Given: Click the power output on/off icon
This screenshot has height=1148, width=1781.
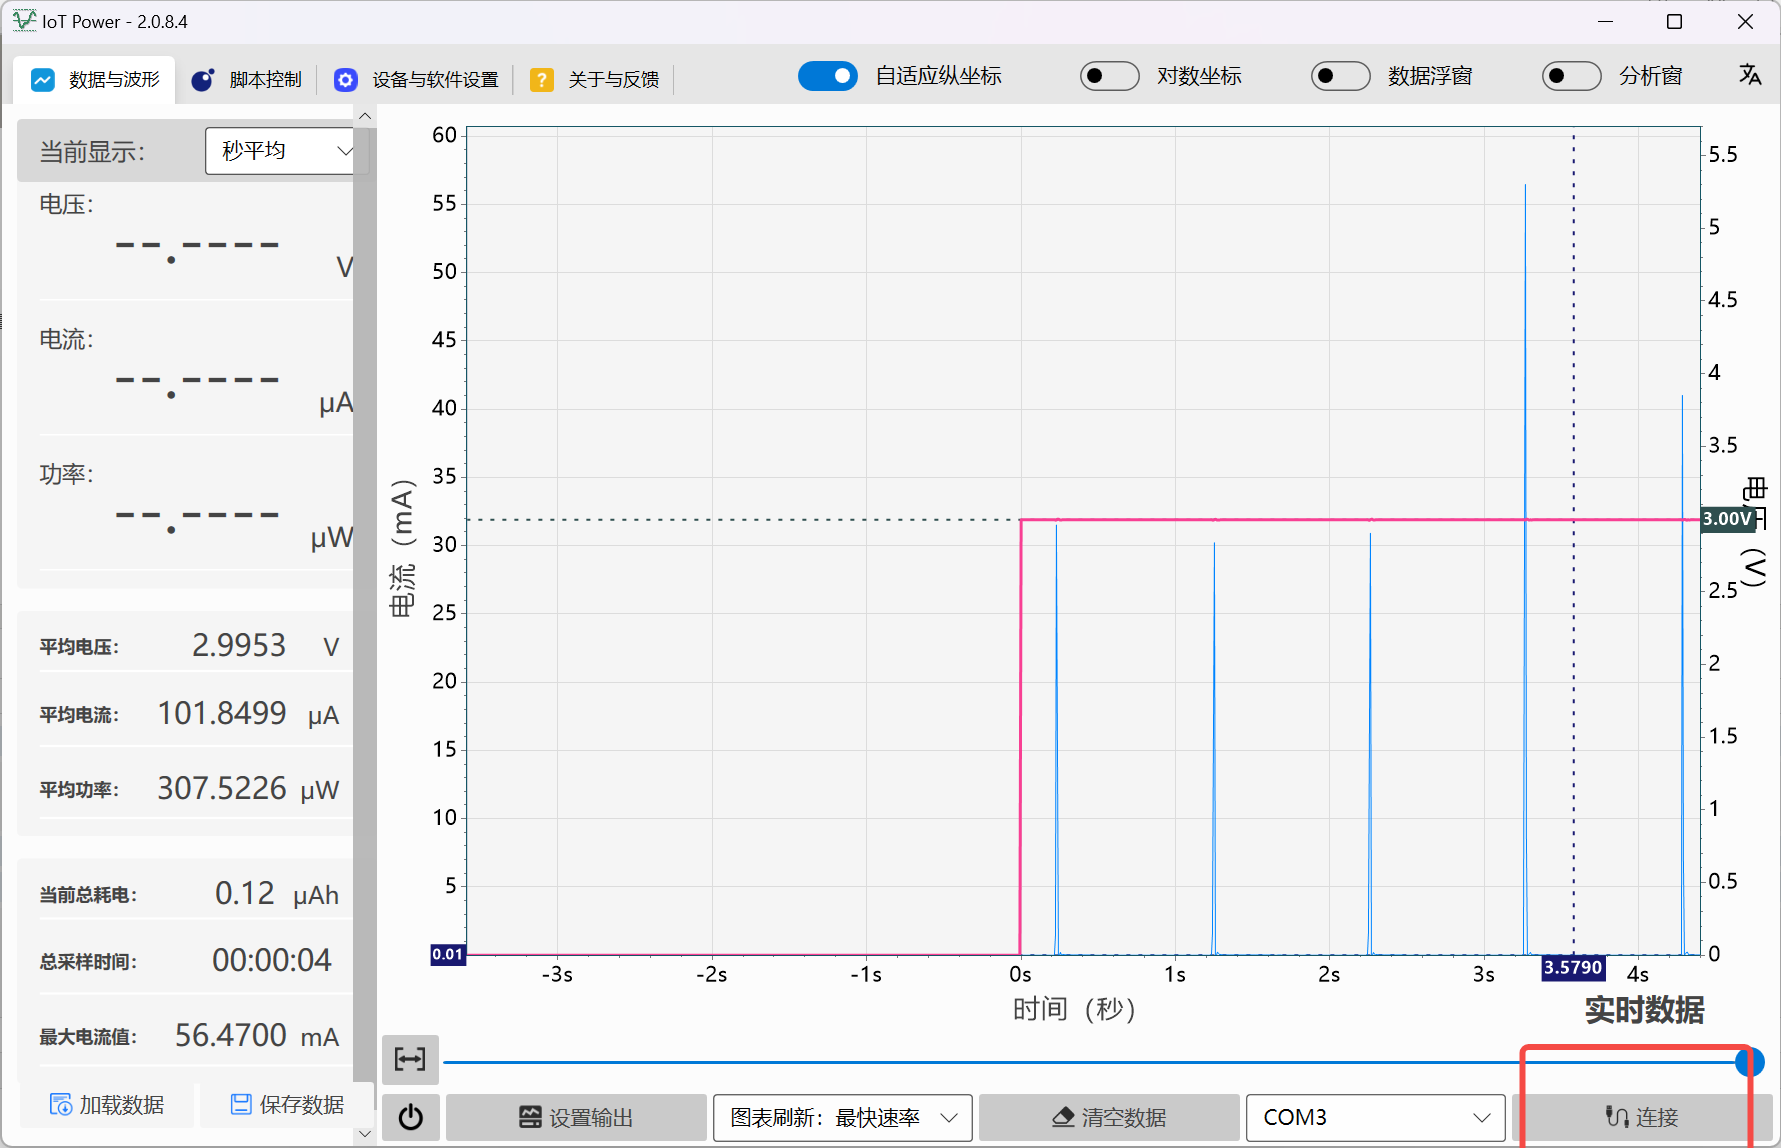Looking at the screenshot, I should (410, 1117).
